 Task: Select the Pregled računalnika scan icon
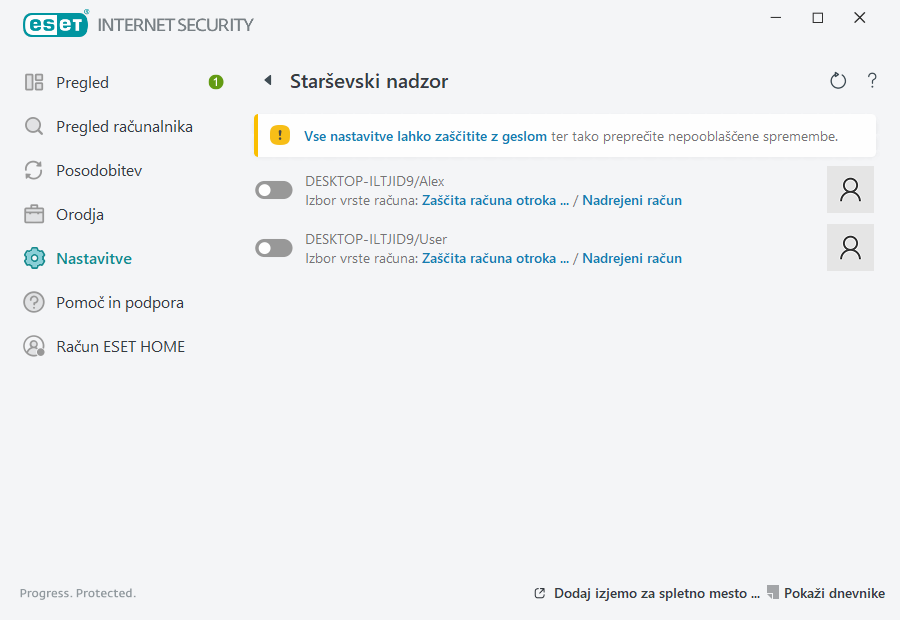coord(32,126)
